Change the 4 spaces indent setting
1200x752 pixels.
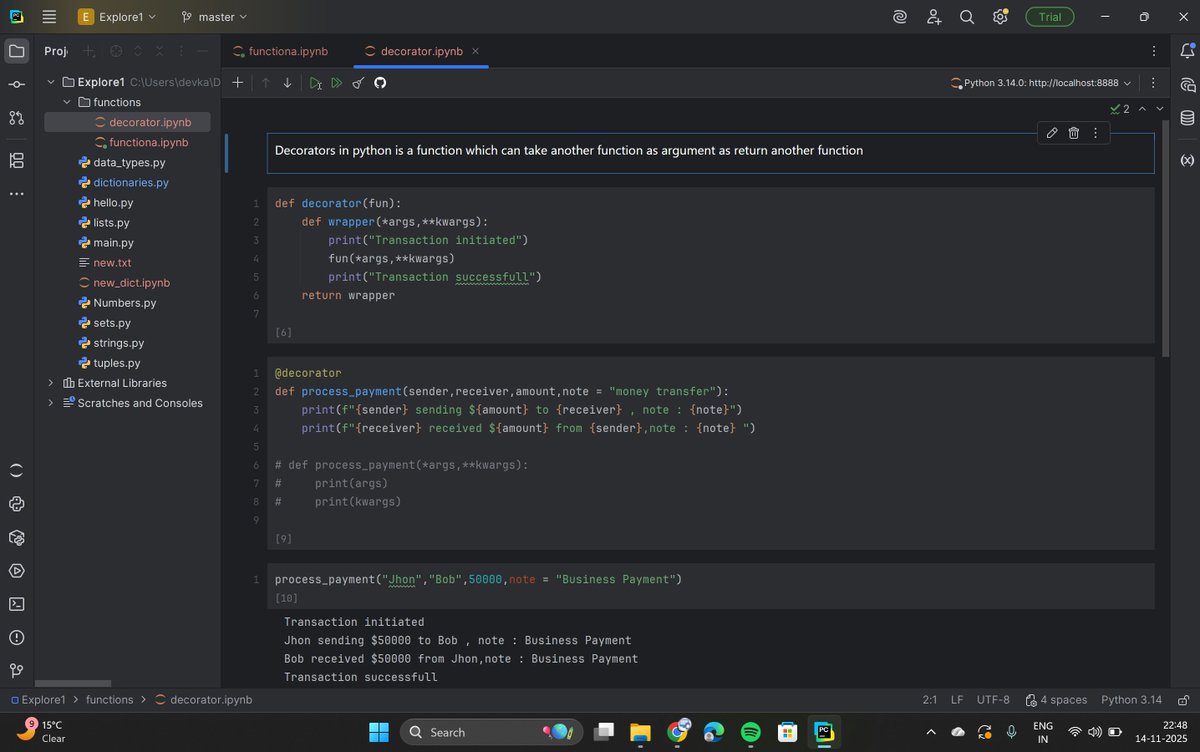point(1055,700)
